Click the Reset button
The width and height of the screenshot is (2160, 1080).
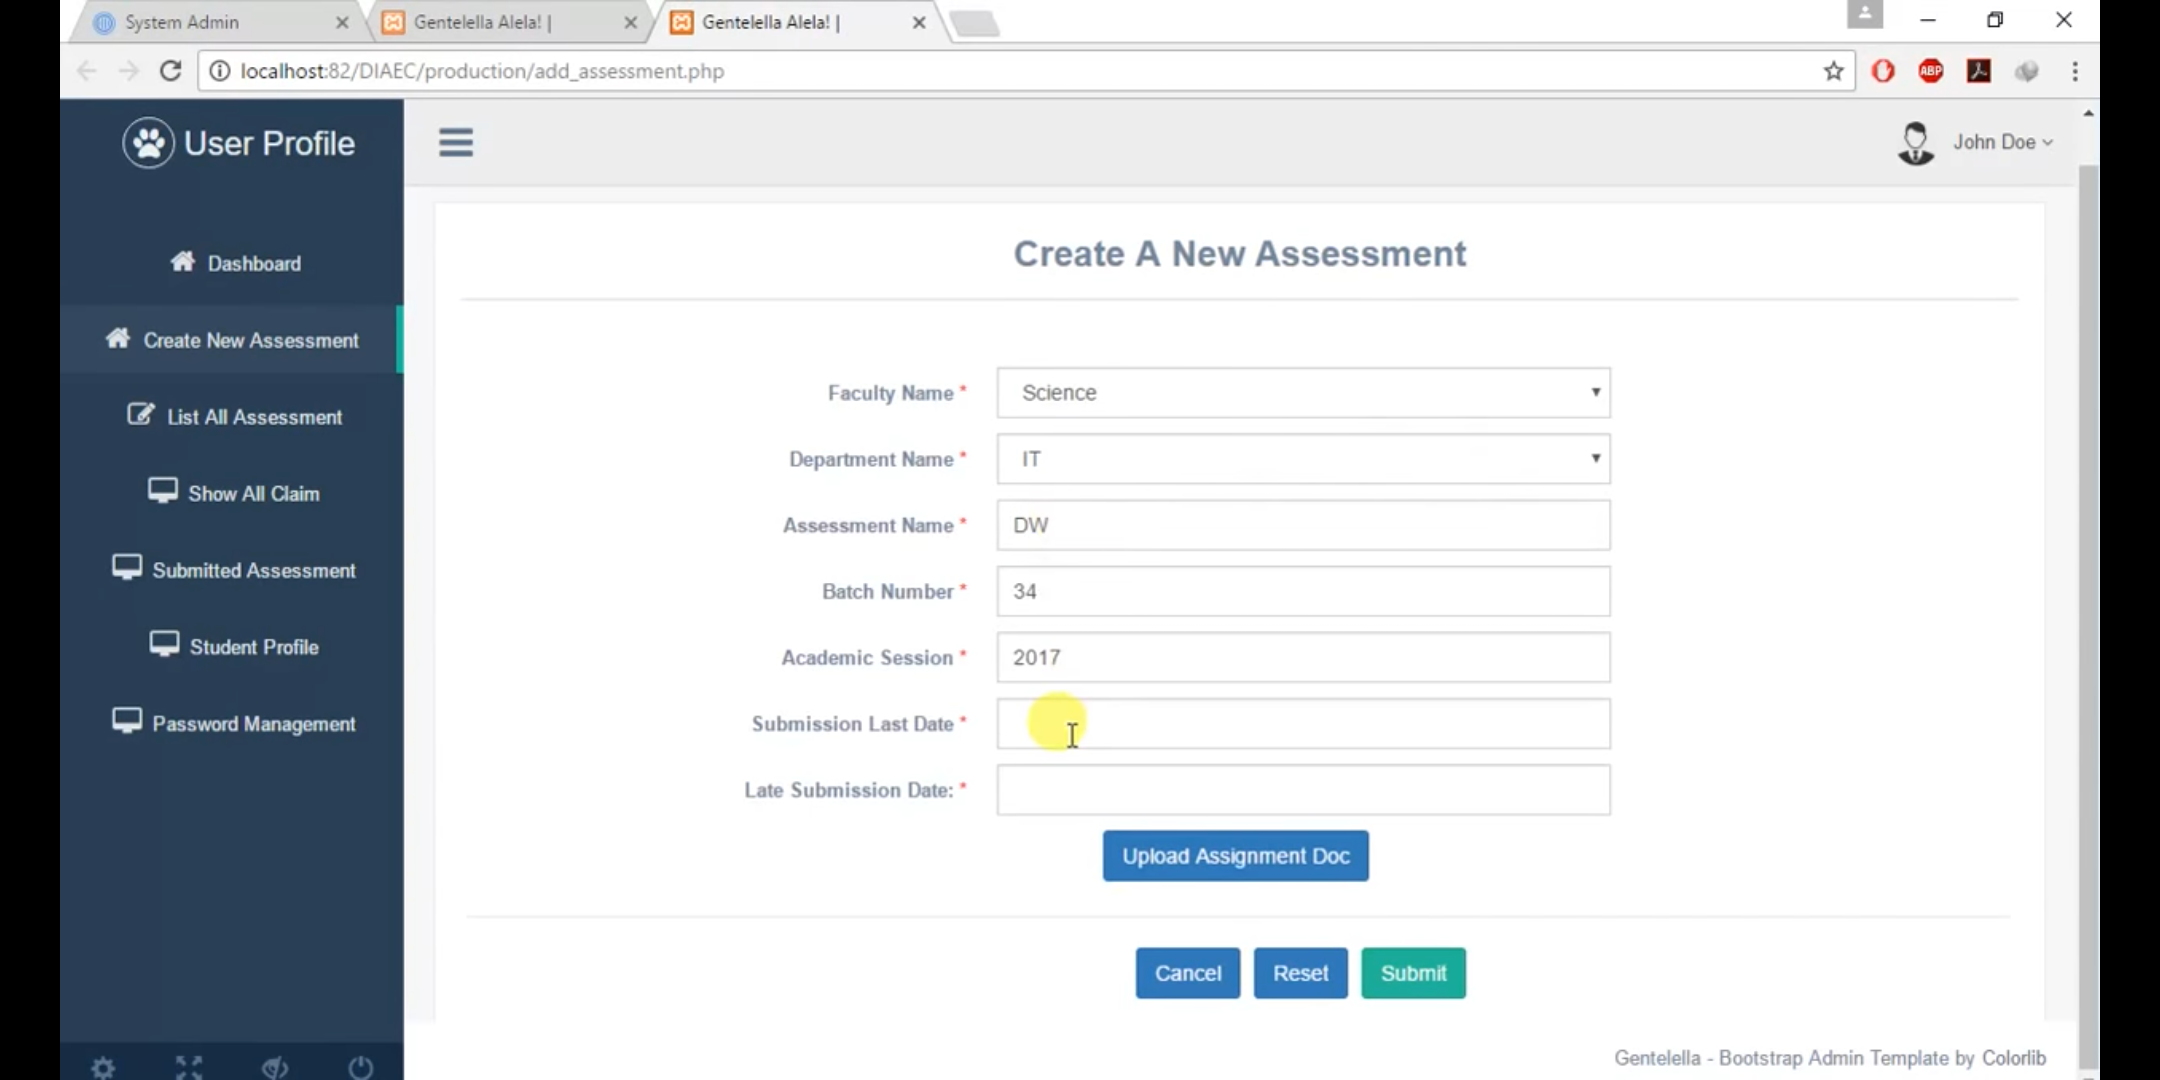click(x=1300, y=973)
